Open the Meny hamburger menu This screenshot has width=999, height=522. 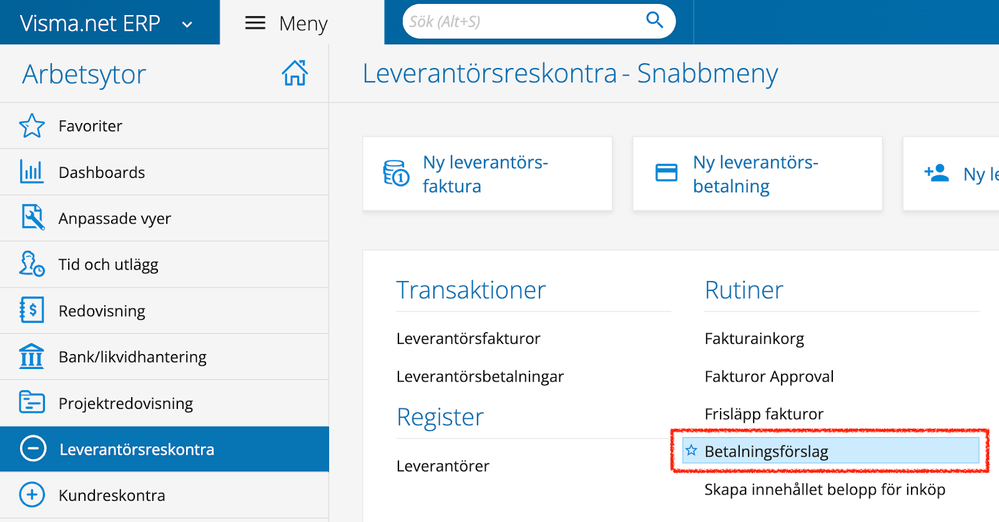pos(255,24)
